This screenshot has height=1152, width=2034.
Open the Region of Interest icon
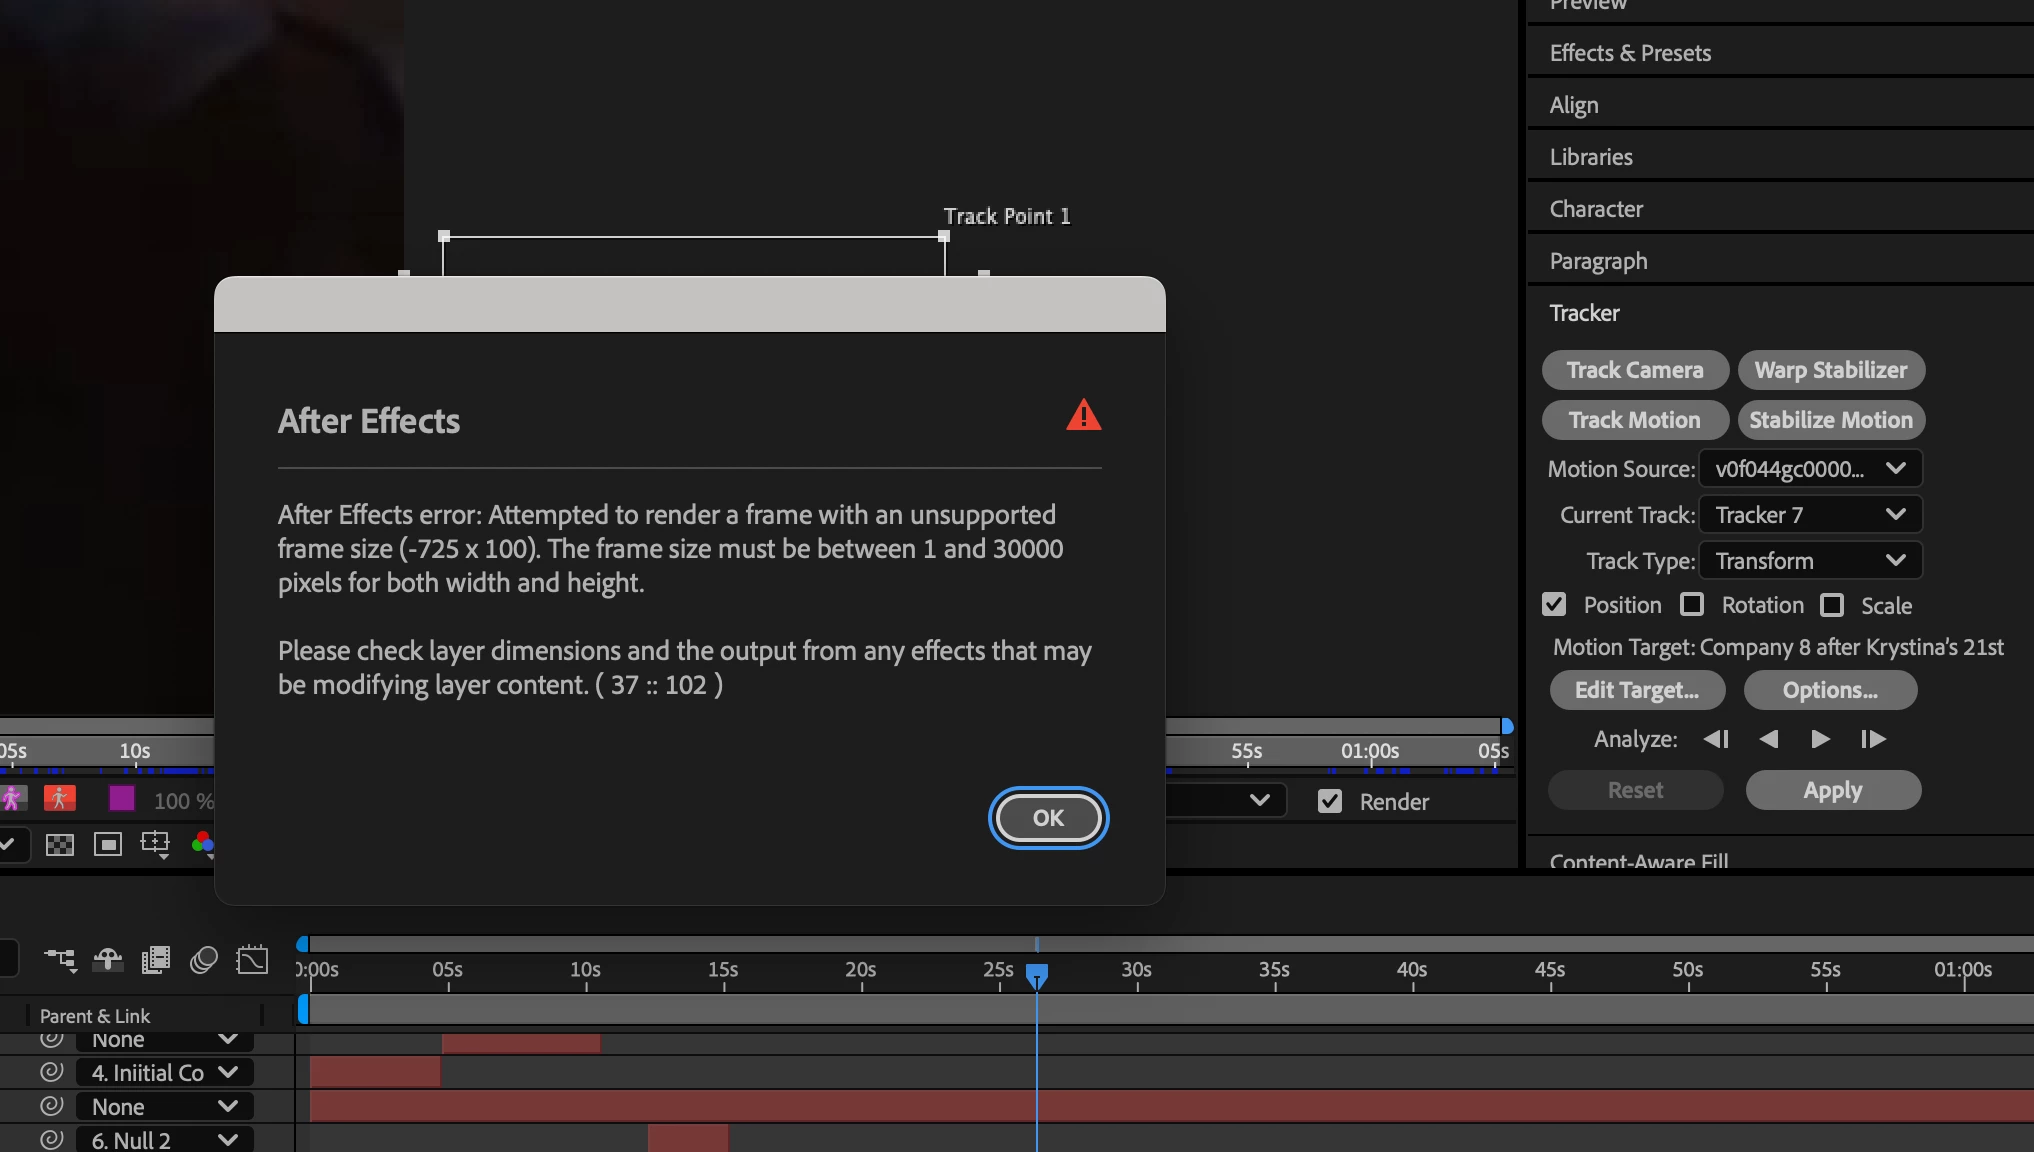[155, 844]
